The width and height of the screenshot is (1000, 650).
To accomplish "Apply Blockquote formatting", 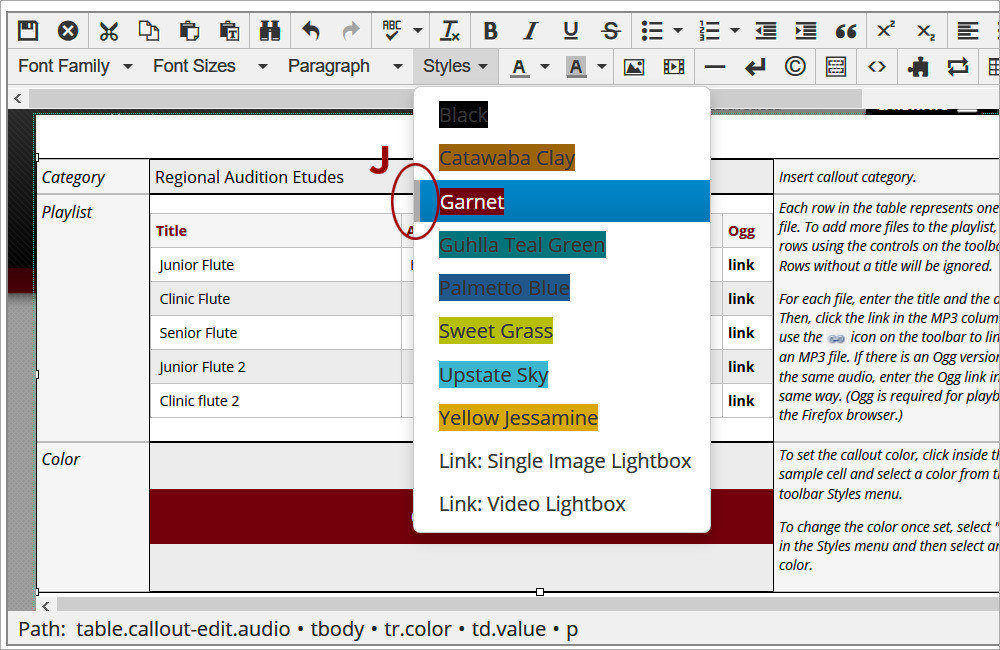I will [846, 31].
